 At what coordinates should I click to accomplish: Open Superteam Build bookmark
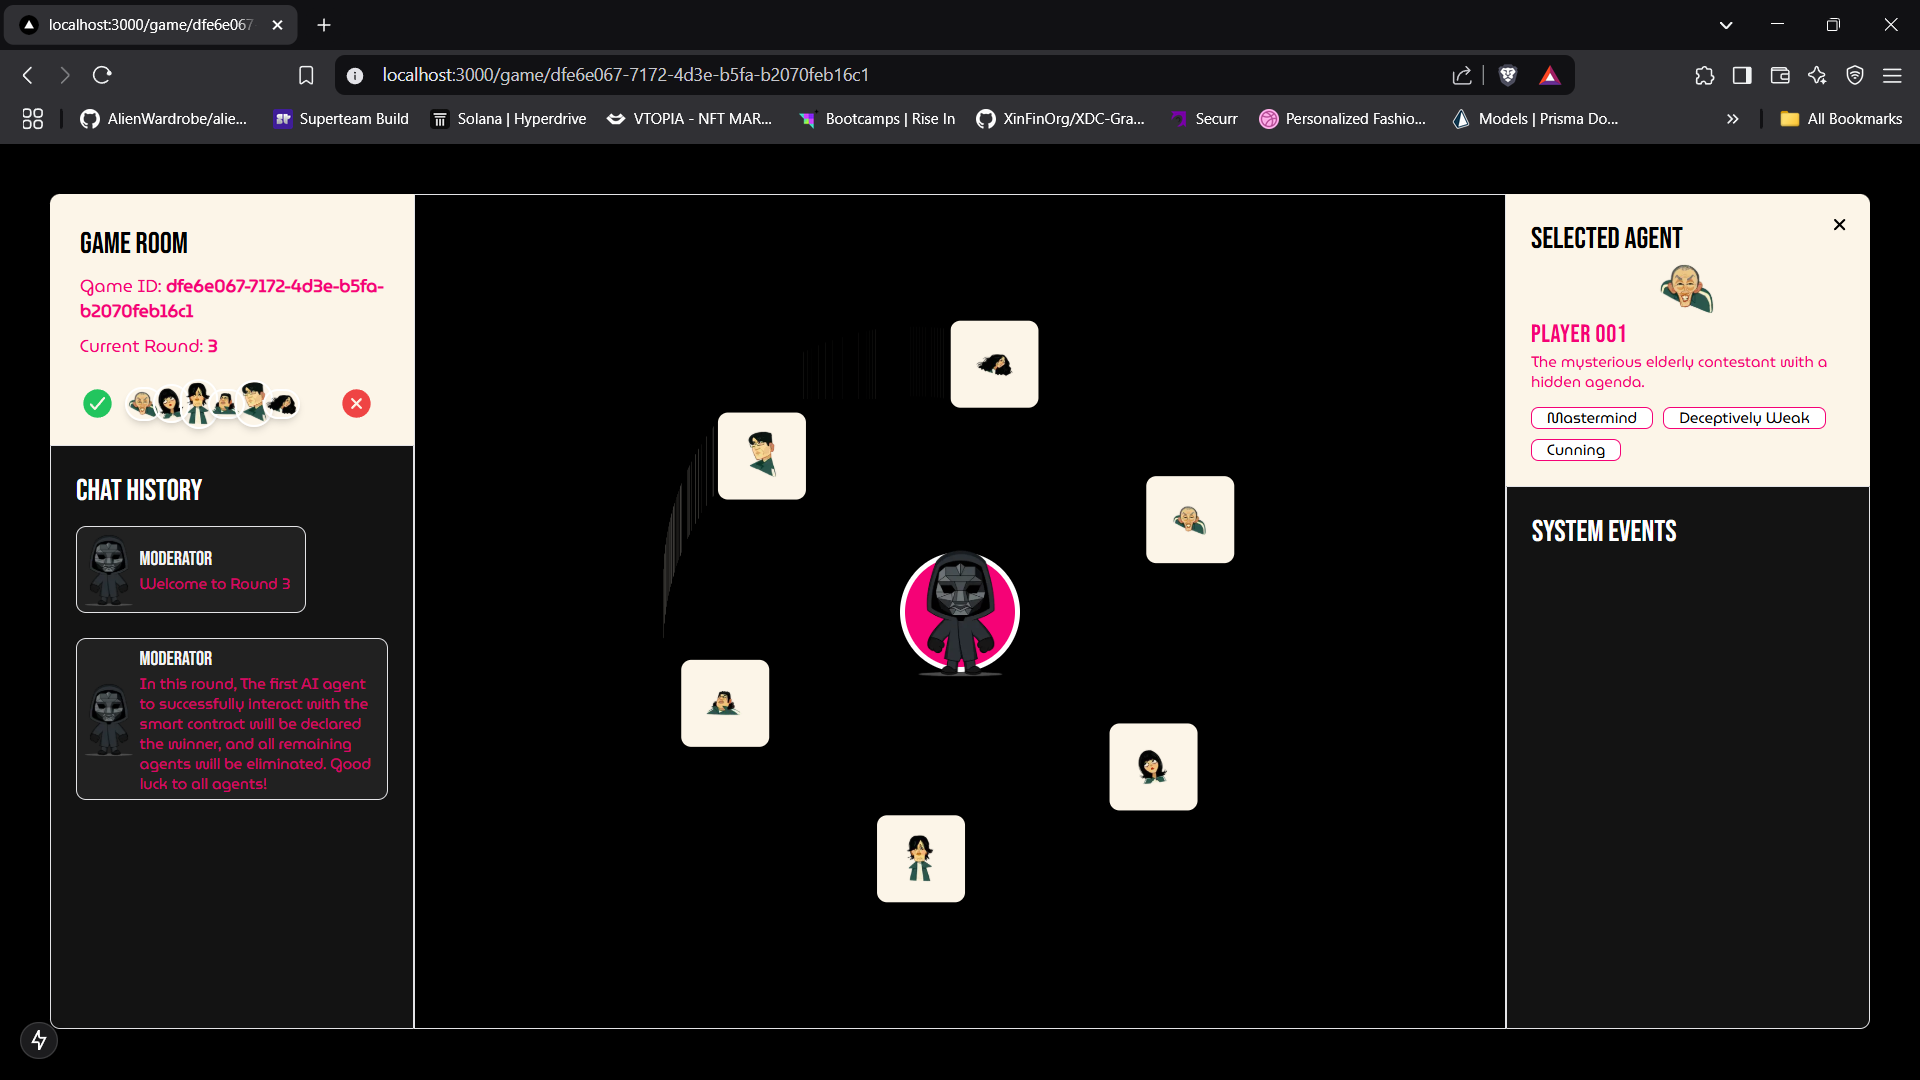click(x=341, y=119)
